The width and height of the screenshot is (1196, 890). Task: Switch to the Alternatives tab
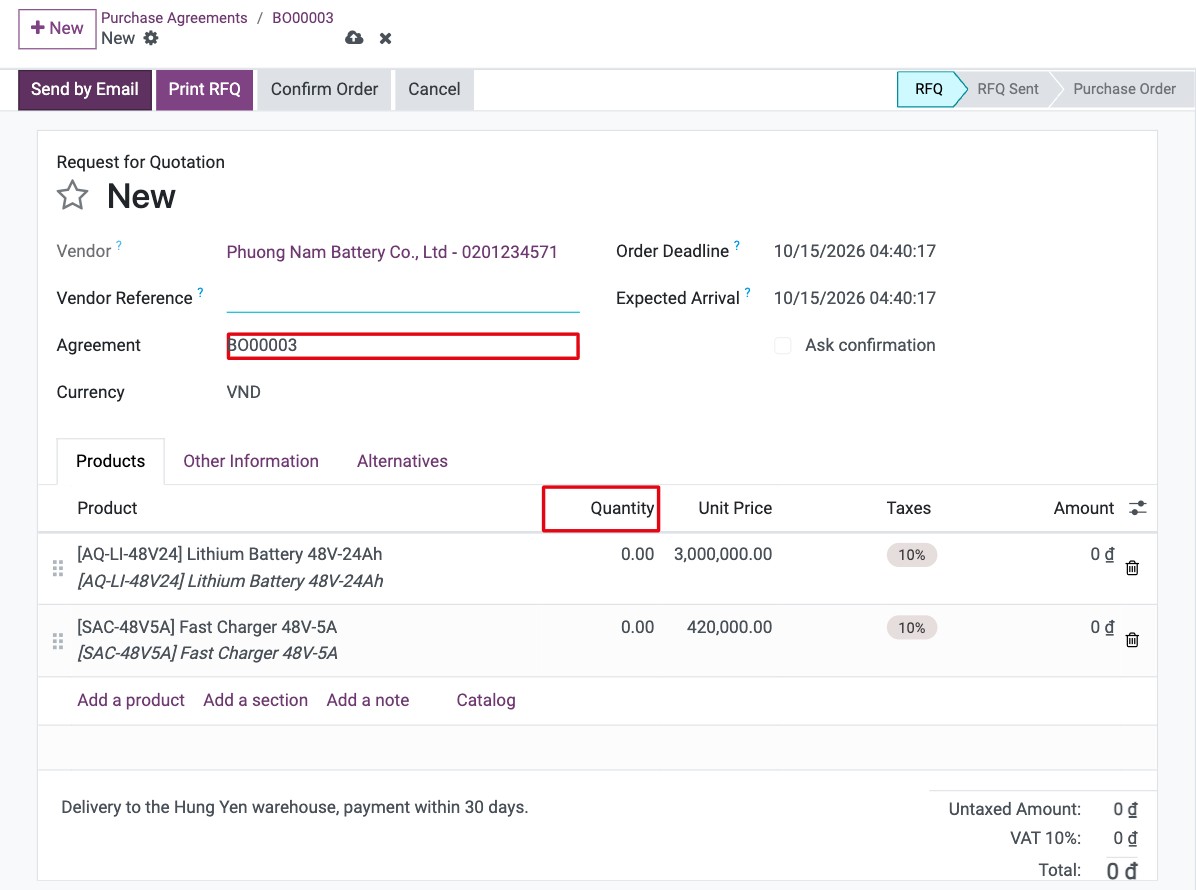[x=402, y=461]
